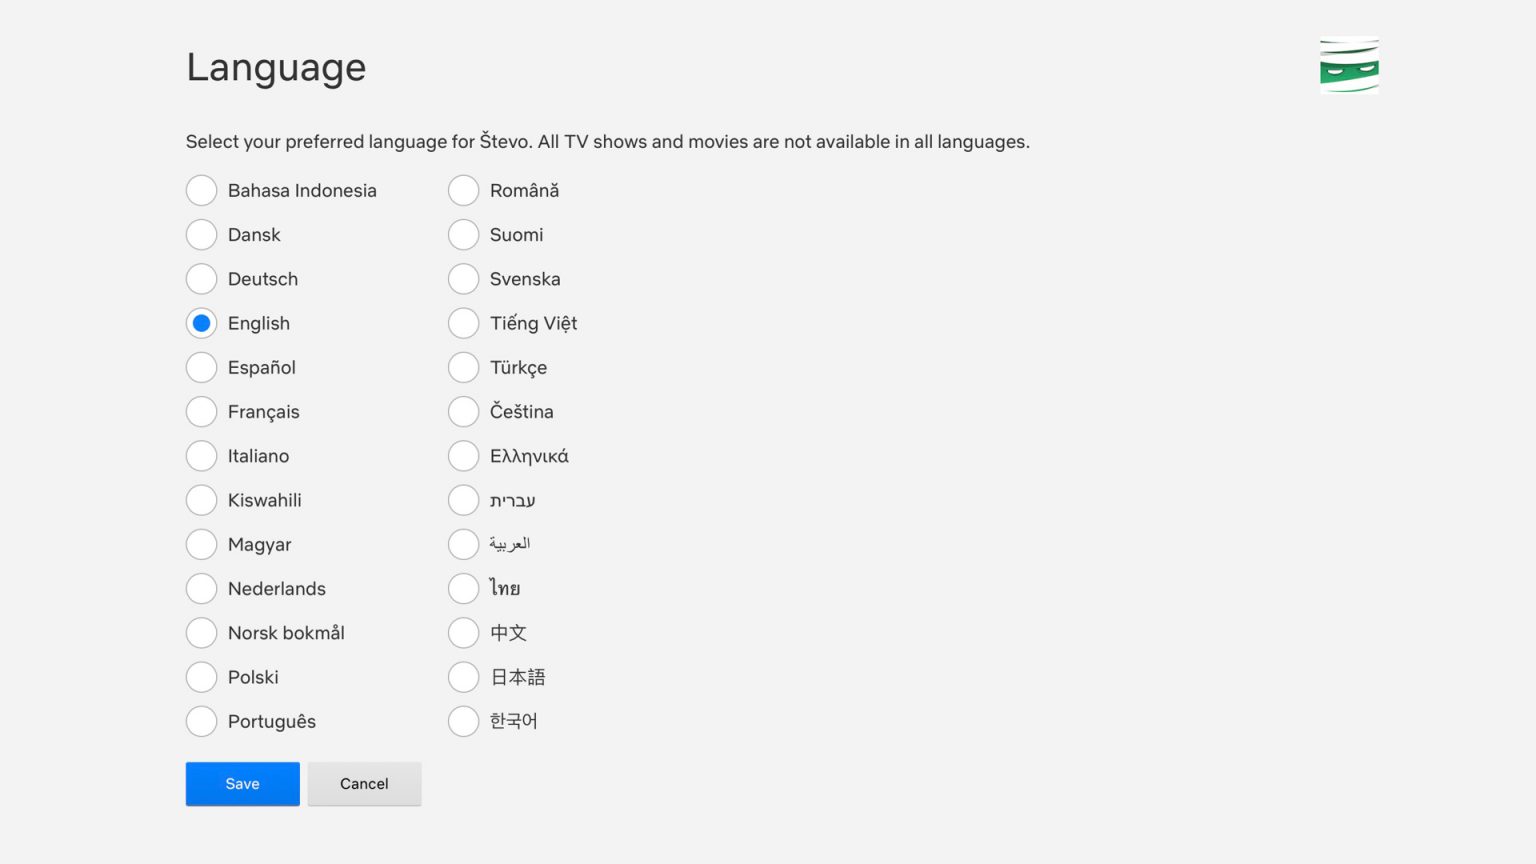Screen dimensions: 1536x864
Task: Pick the Tiếng Việt radio button
Action: click(x=463, y=323)
